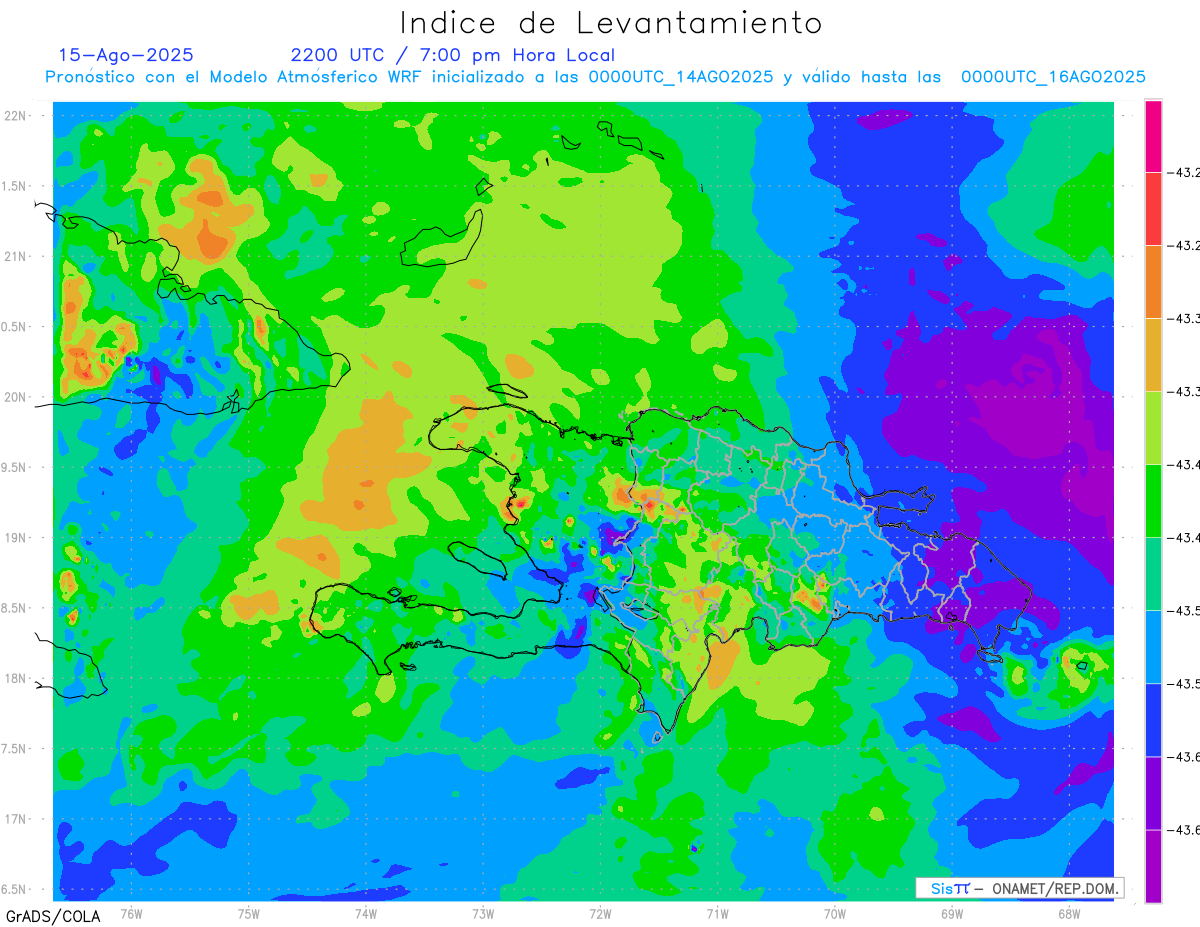Select the teal green color bar swatch
This screenshot has width=1200, height=927.
(x=1153, y=574)
